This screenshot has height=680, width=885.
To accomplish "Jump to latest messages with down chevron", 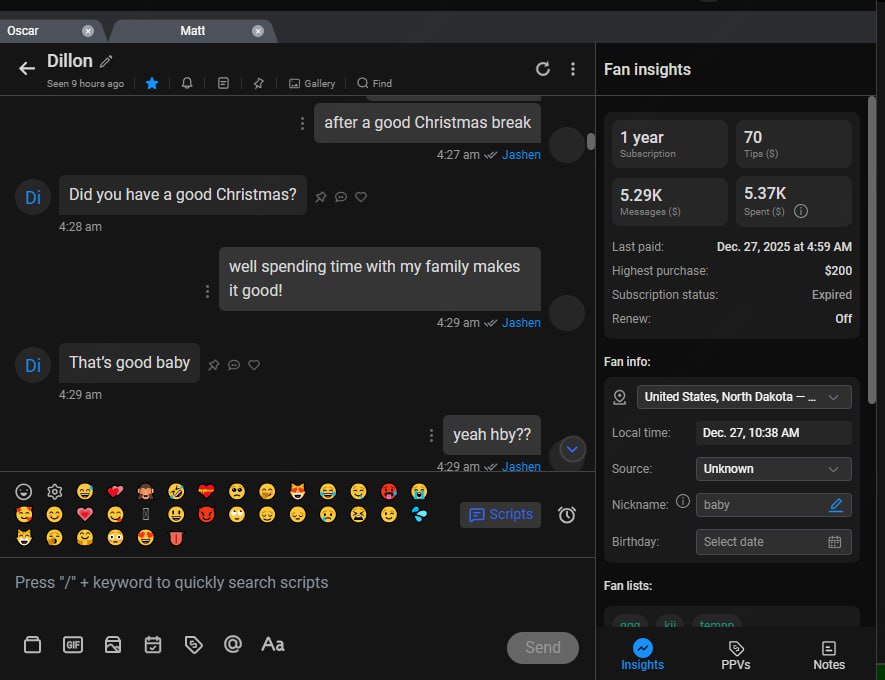I will 572,449.
